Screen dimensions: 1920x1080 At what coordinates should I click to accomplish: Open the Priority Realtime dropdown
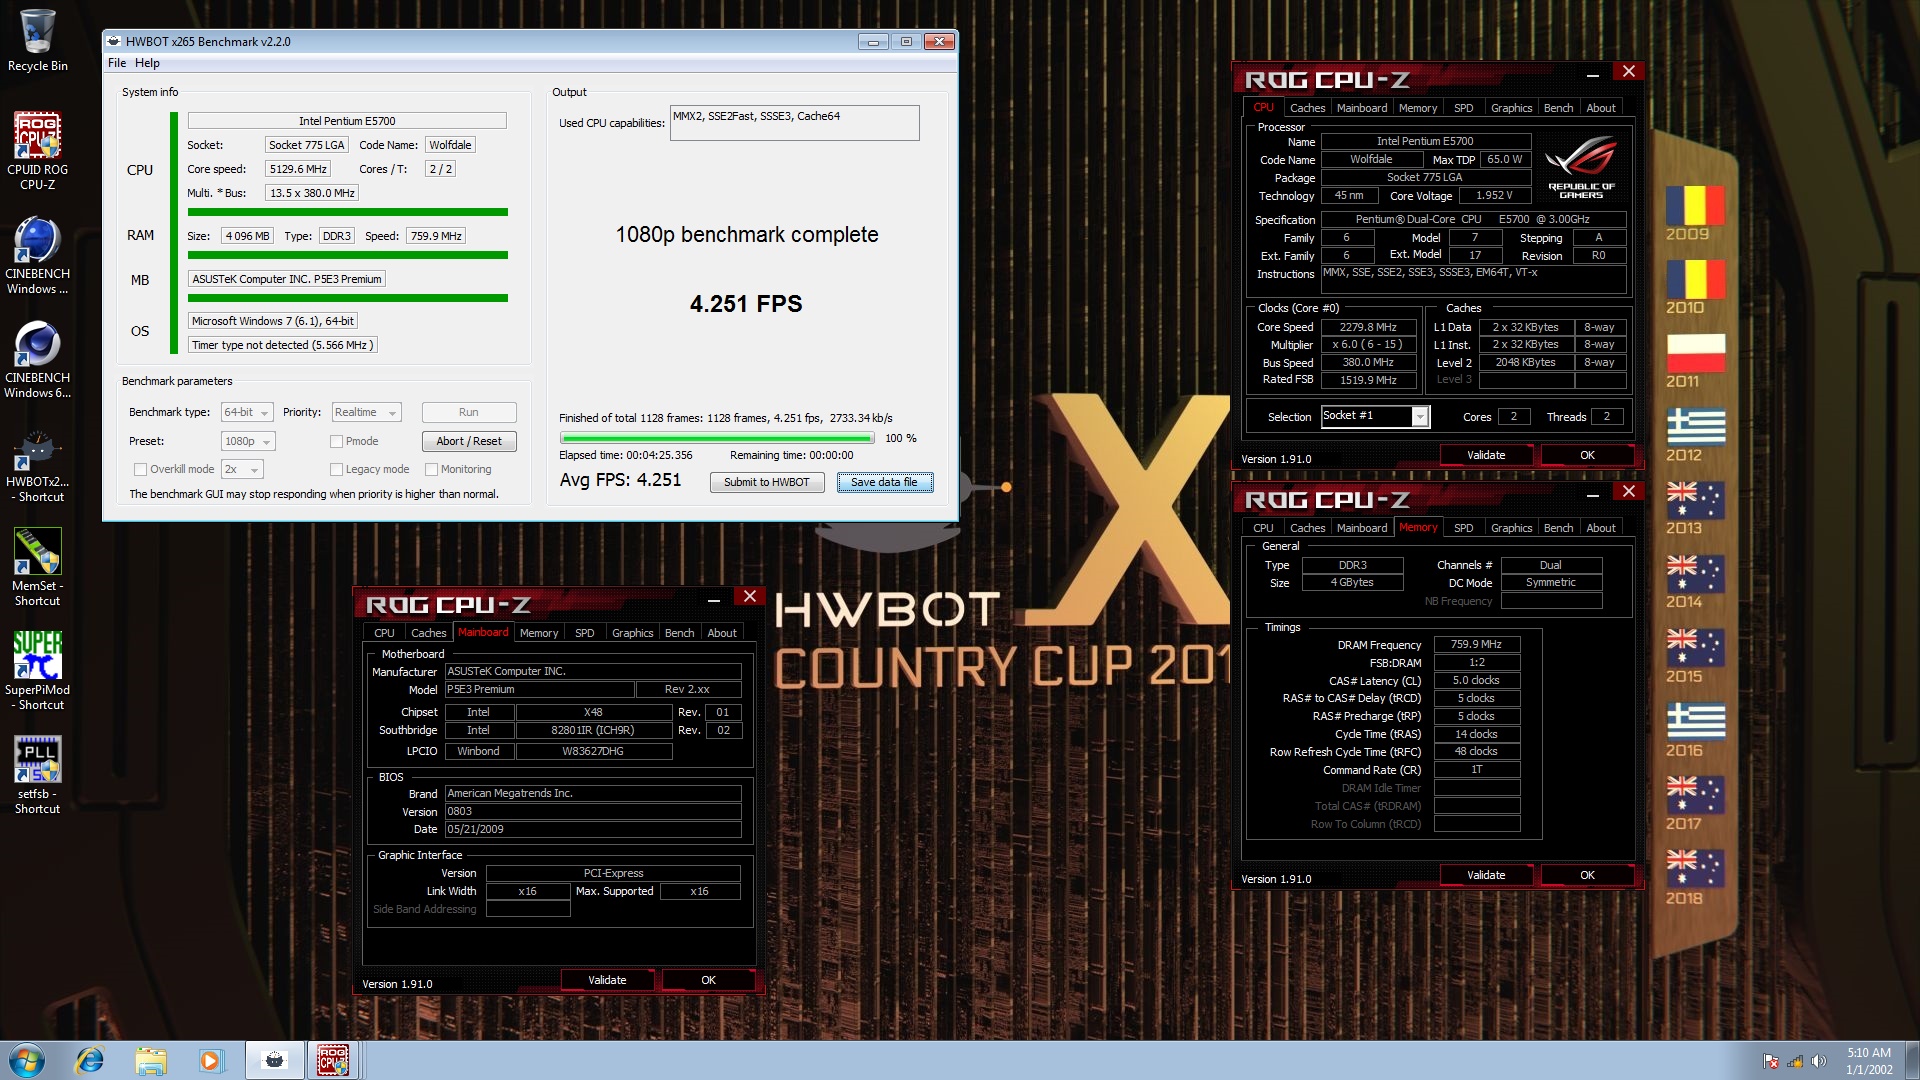(366, 412)
